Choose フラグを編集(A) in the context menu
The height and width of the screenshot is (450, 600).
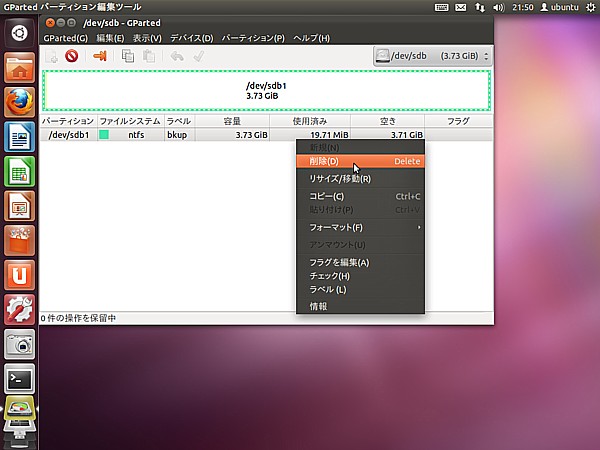tap(360, 262)
